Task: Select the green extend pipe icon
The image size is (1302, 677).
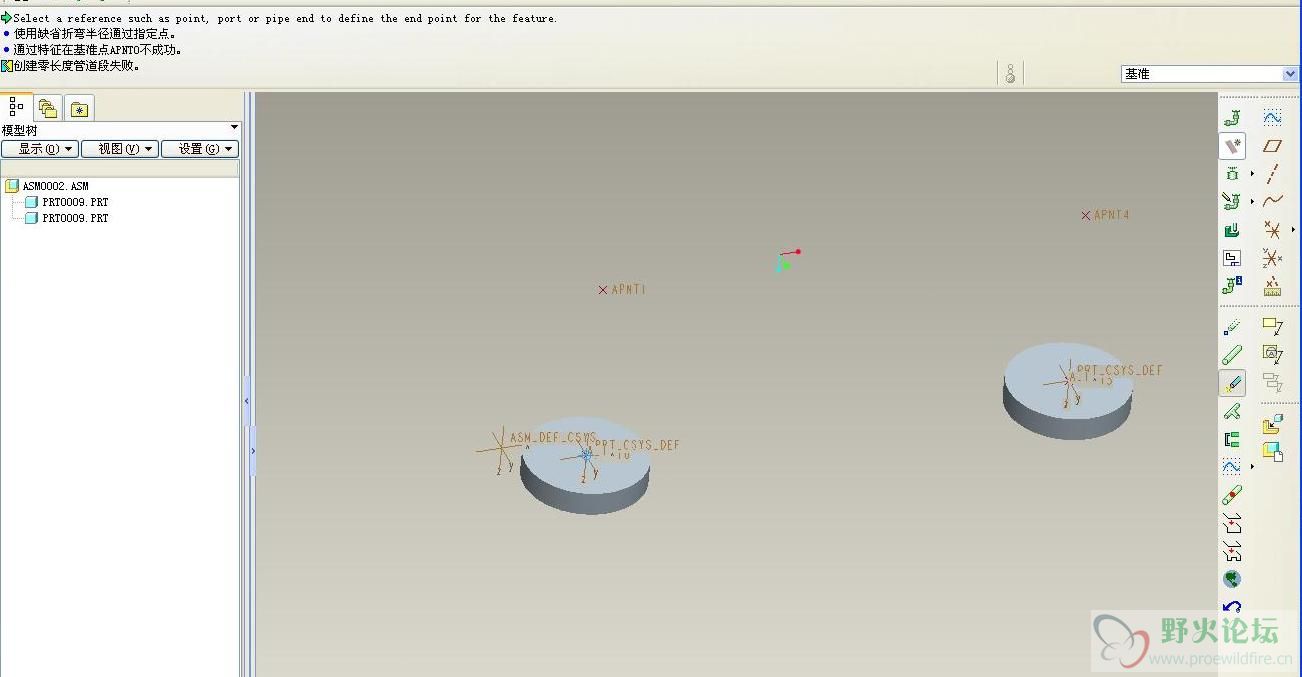Action: [1232, 355]
